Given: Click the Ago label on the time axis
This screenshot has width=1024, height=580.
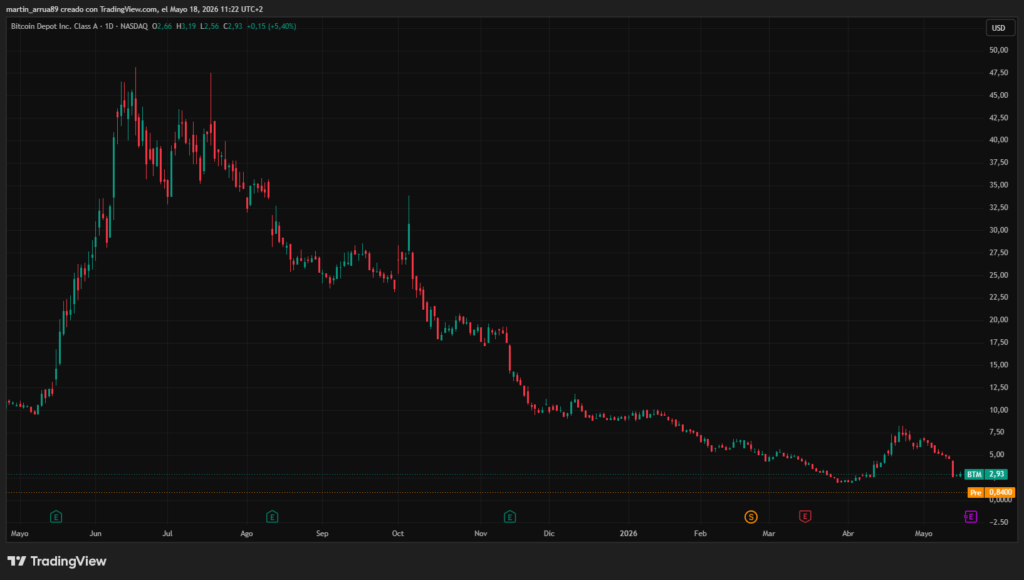Looking at the screenshot, I should click(x=246, y=534).
